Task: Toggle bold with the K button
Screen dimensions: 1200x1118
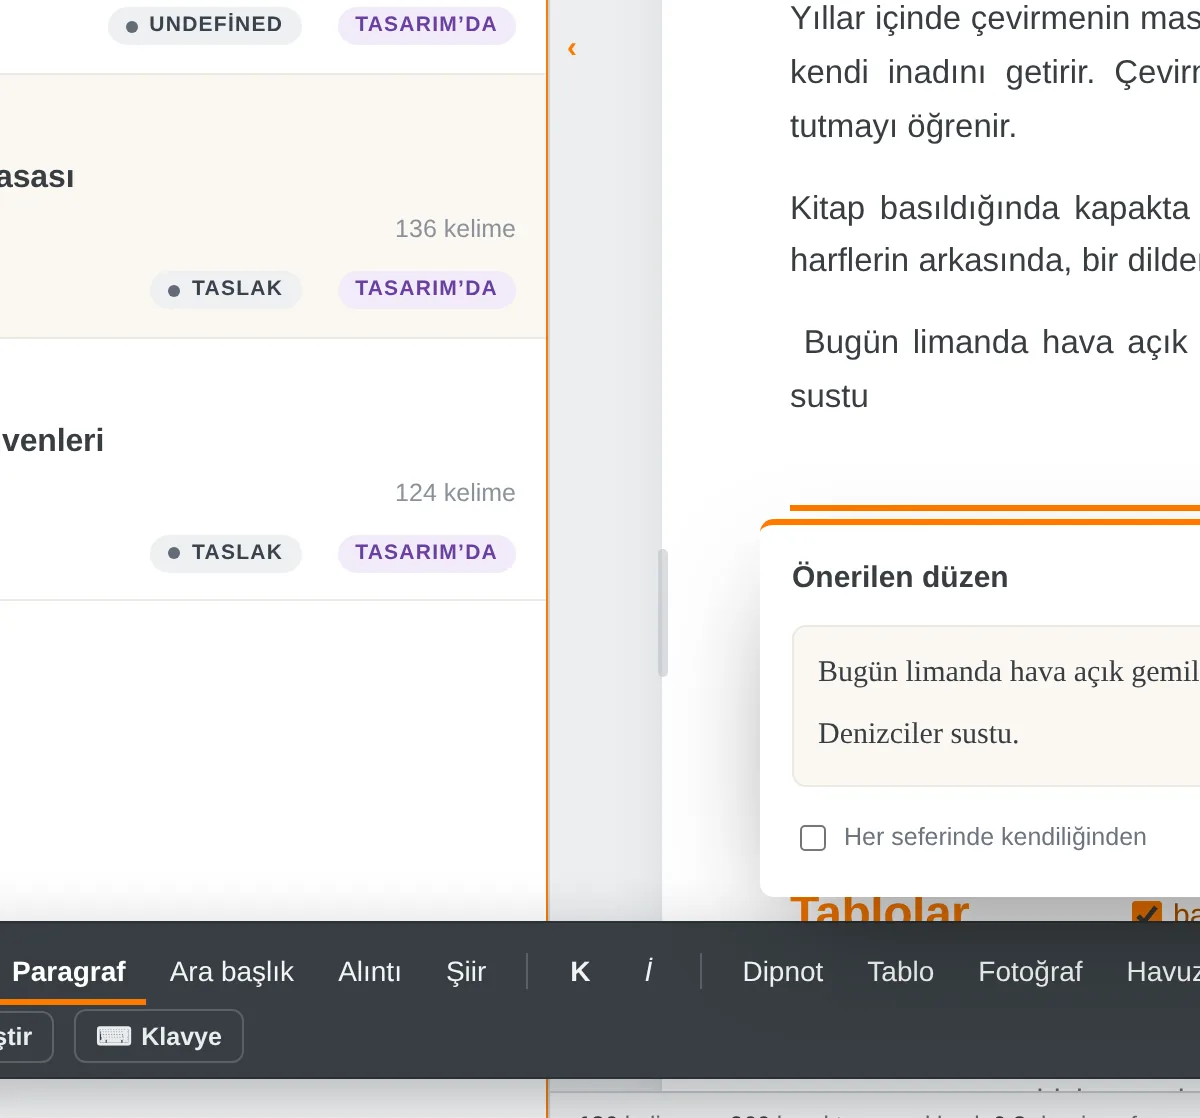Action: click(580, 971)
